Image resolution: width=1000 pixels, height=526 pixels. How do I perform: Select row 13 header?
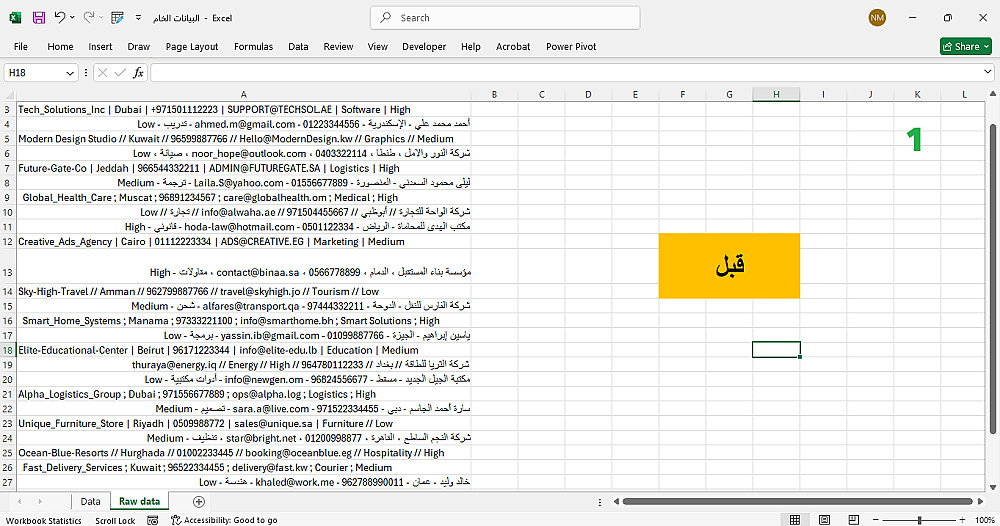coord(8,265)
